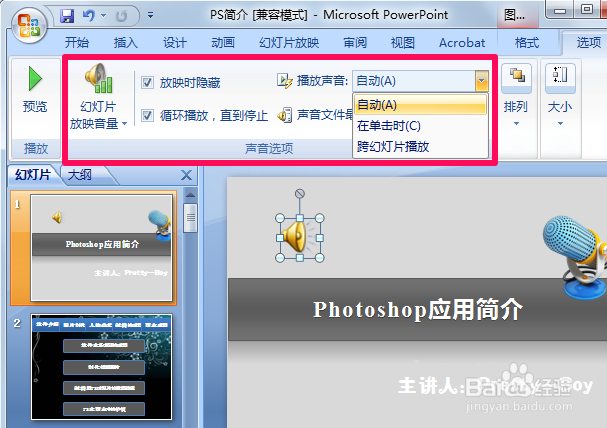Click the 图... contextual tools header
Screen dimensions: 607x428
(x=518, y=15)
